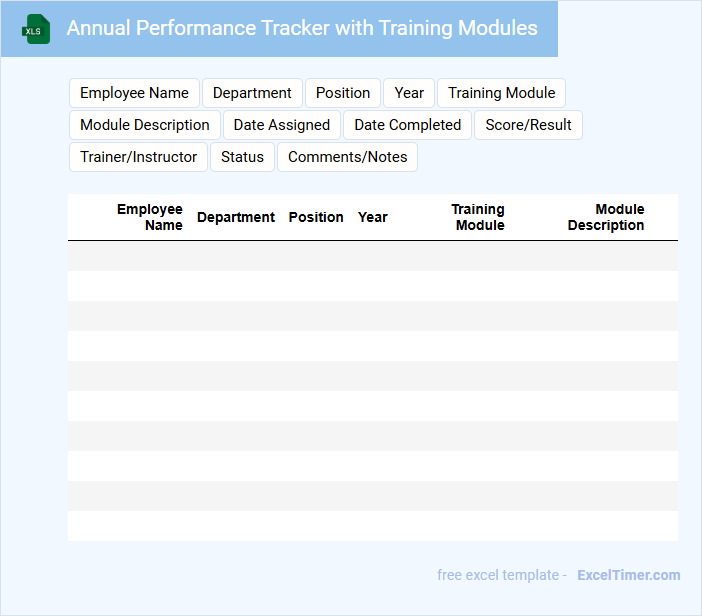
Task: Select the Position column header
Action: pos(316,217)
